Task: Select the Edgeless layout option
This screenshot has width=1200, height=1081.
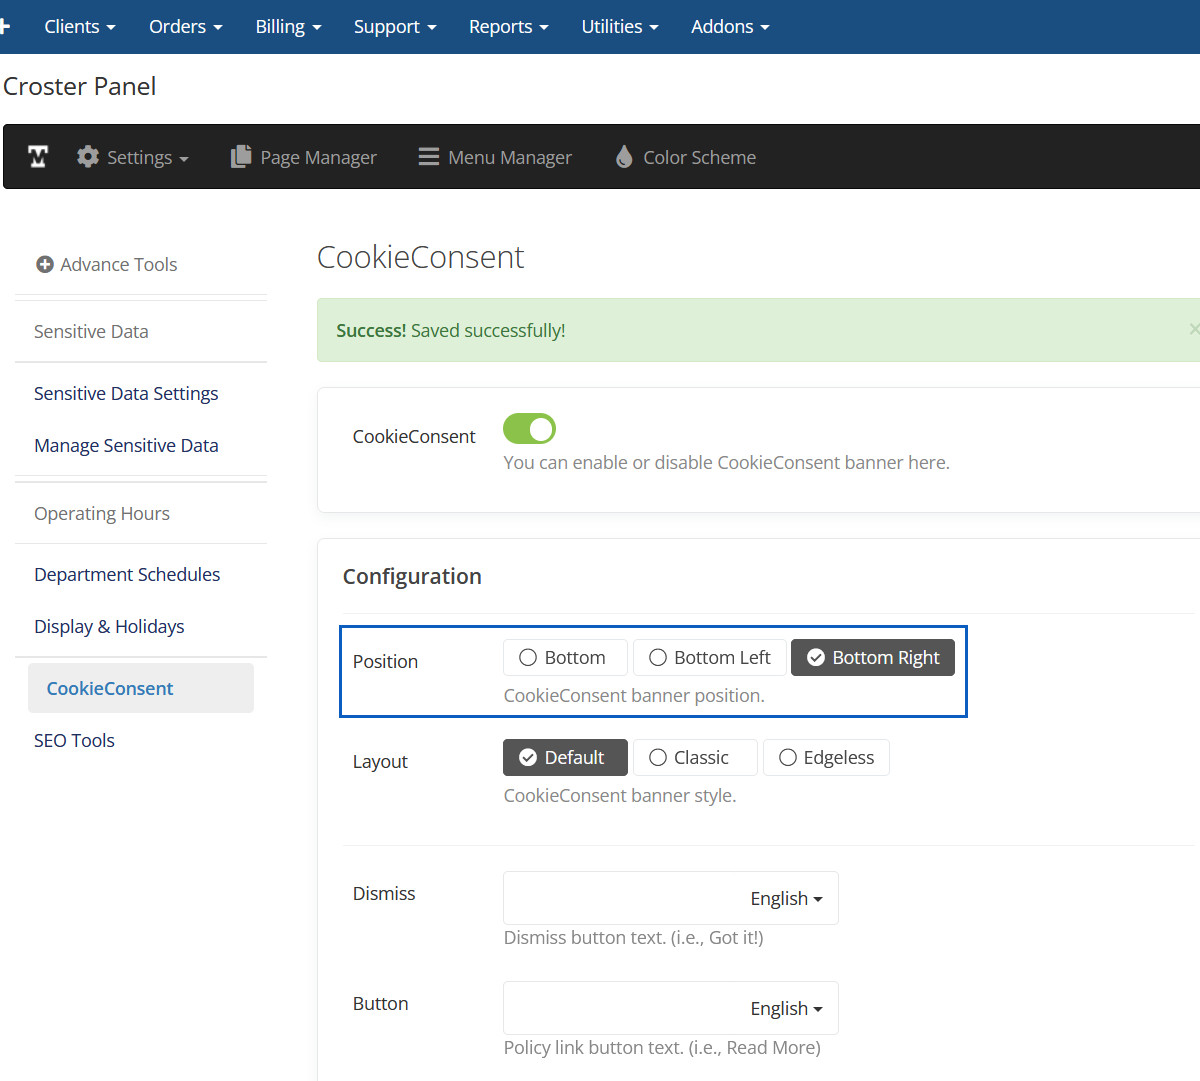Action: [x=826, y=758]
